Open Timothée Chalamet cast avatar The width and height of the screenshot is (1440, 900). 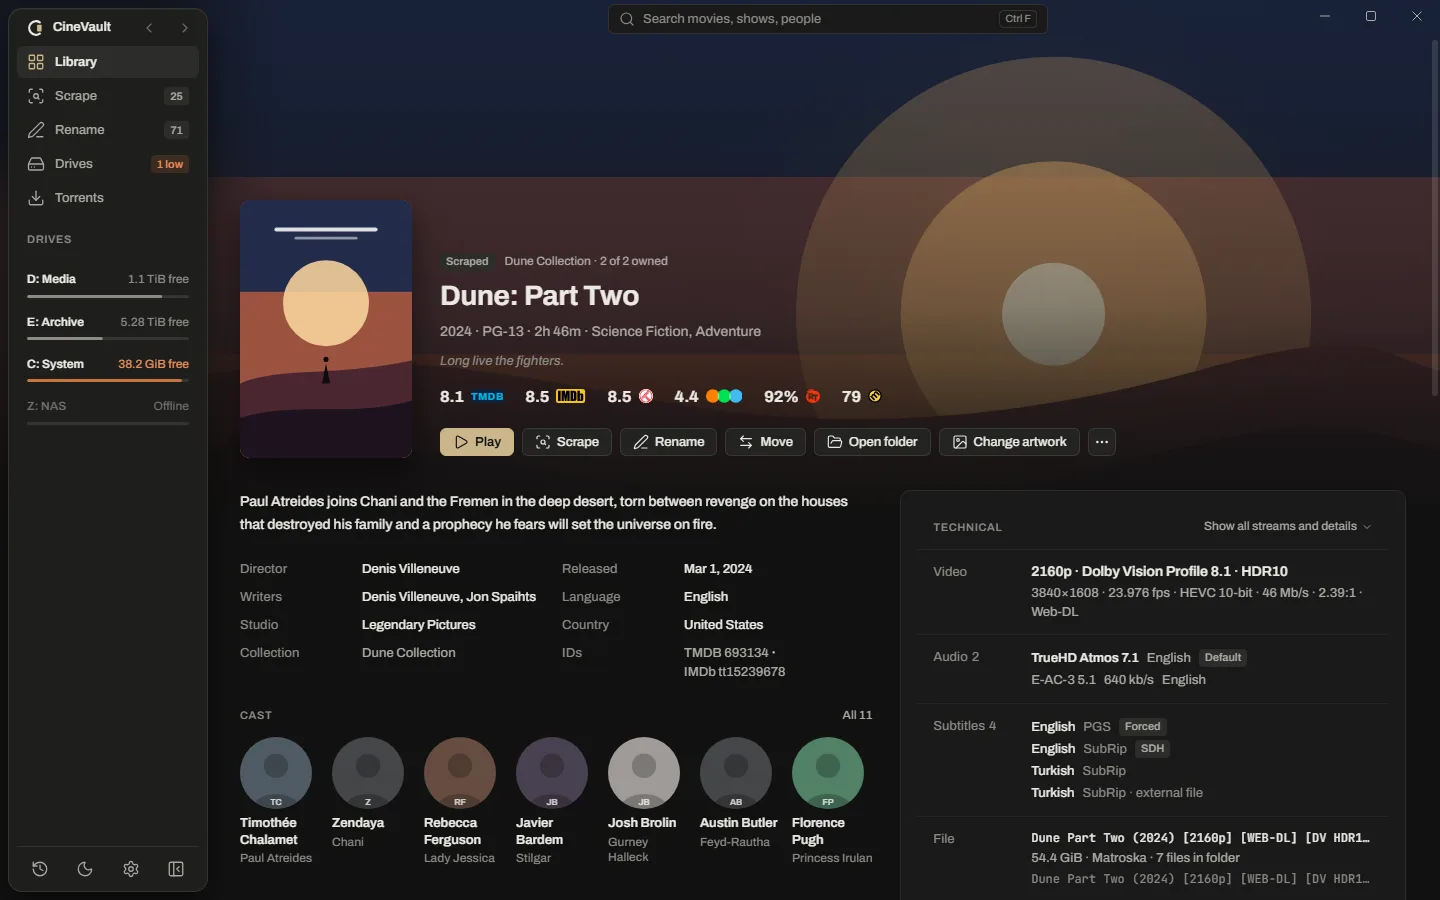tap(276, 773)
